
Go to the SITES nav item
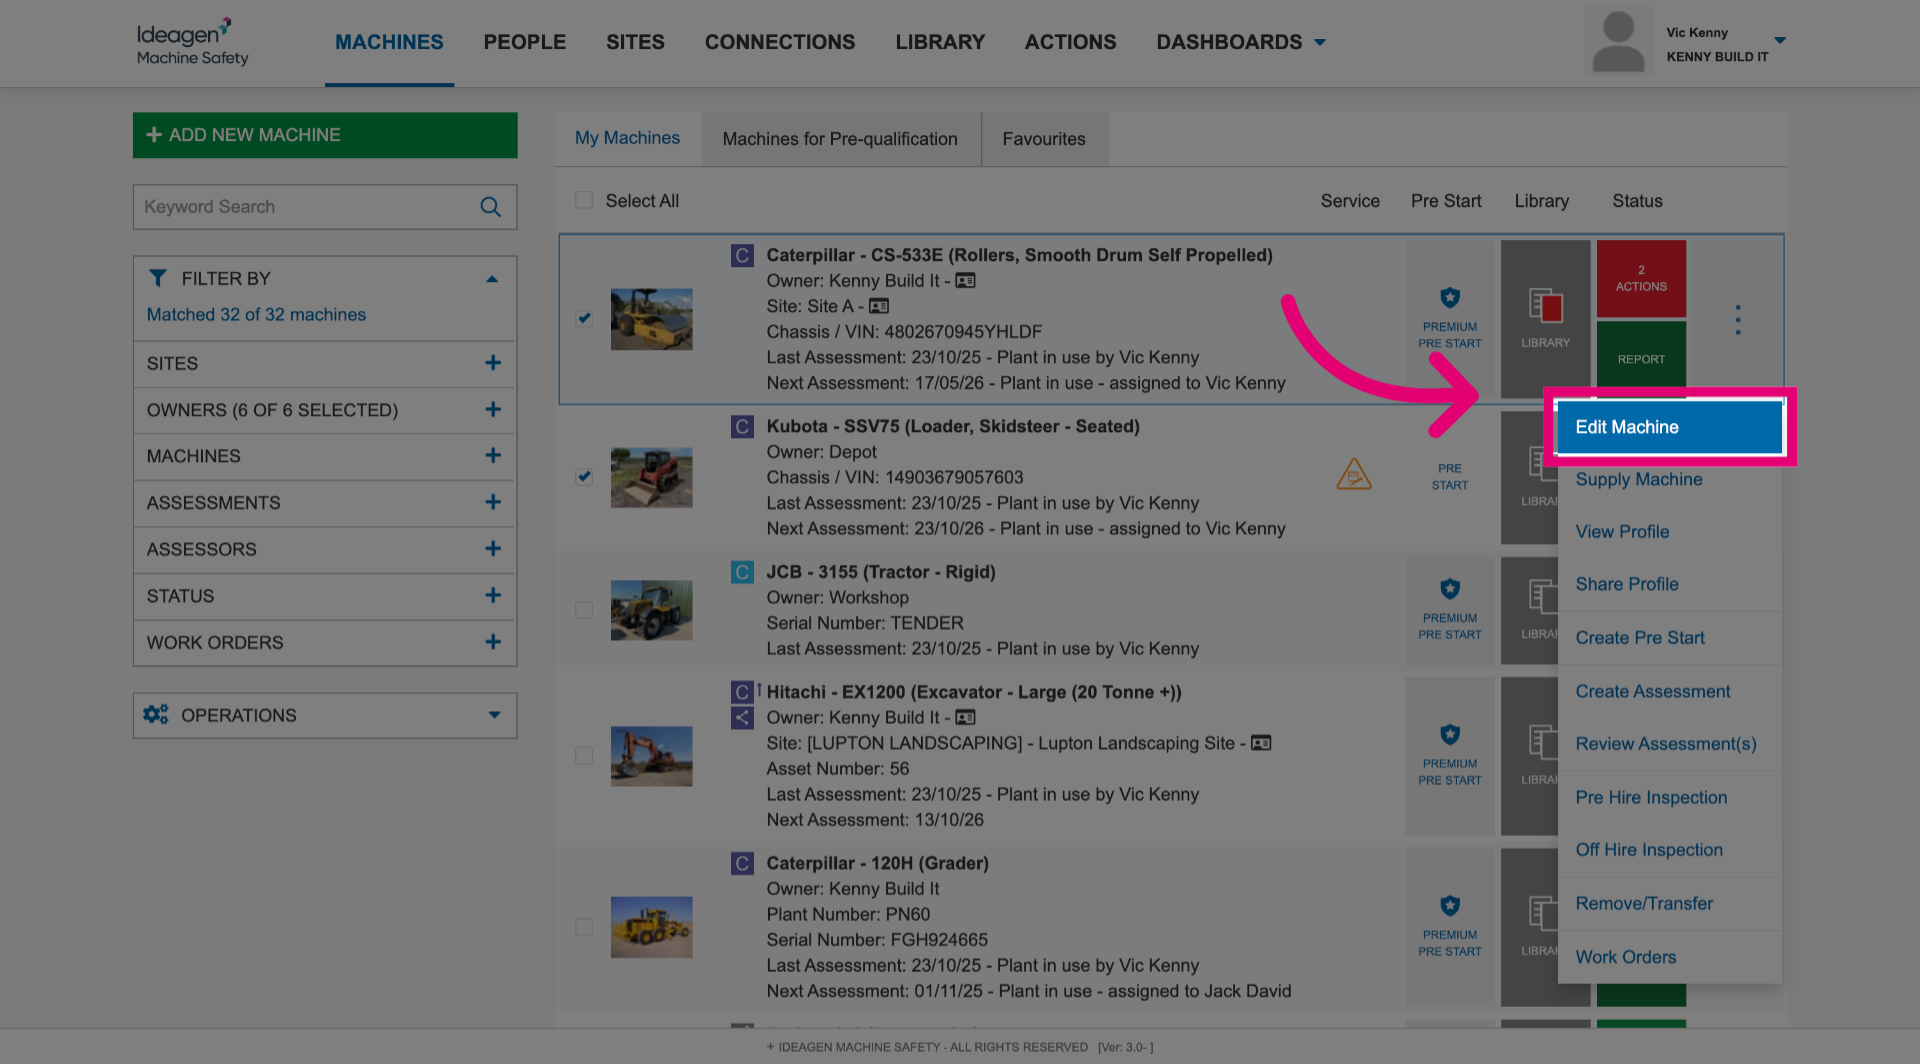(x=635, y=42)
